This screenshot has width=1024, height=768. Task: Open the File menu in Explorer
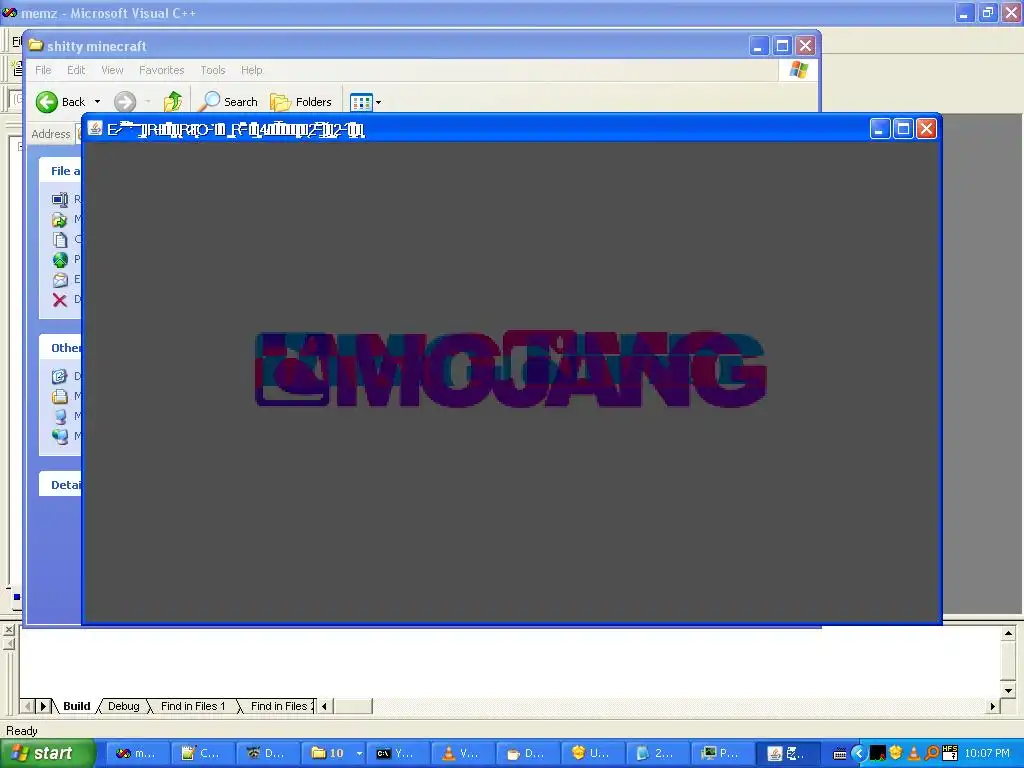(43, 70)
